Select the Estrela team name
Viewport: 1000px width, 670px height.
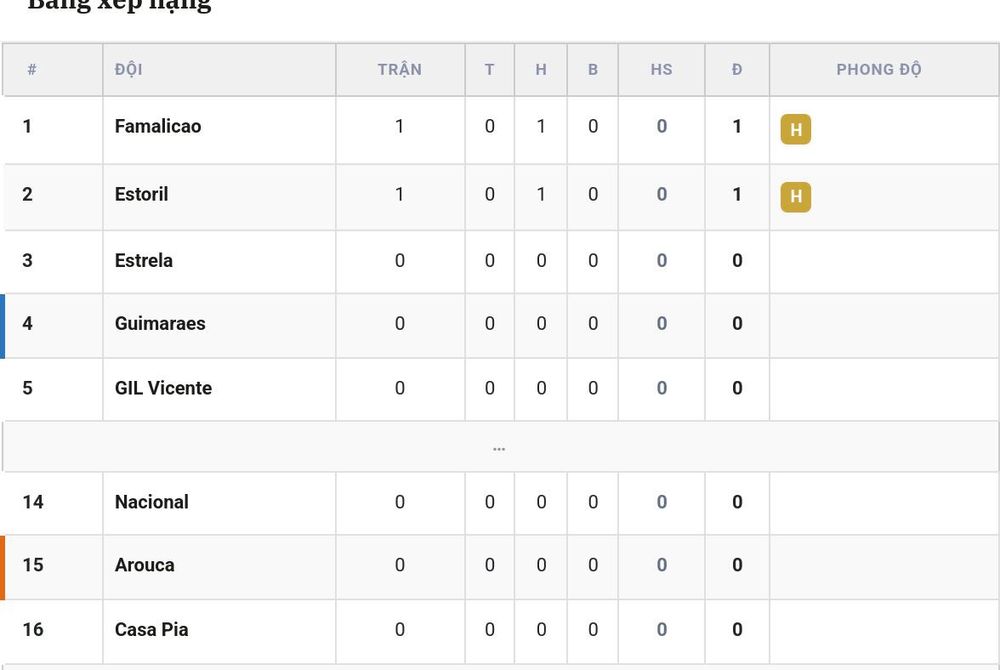[x=143, y=260]
